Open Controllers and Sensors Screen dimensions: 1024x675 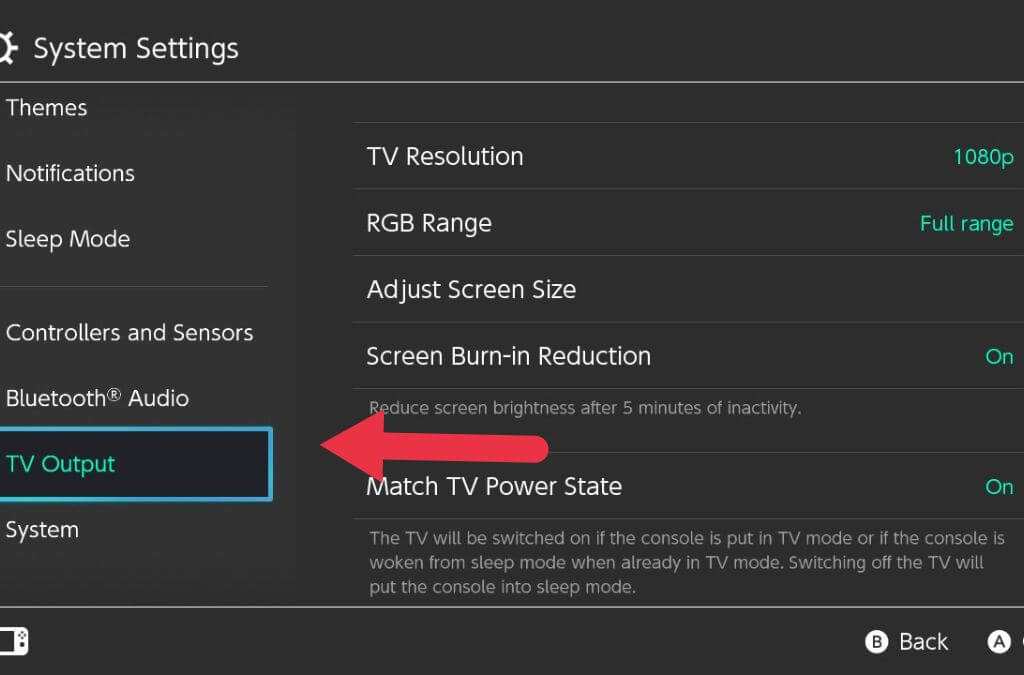click(130, 333)
